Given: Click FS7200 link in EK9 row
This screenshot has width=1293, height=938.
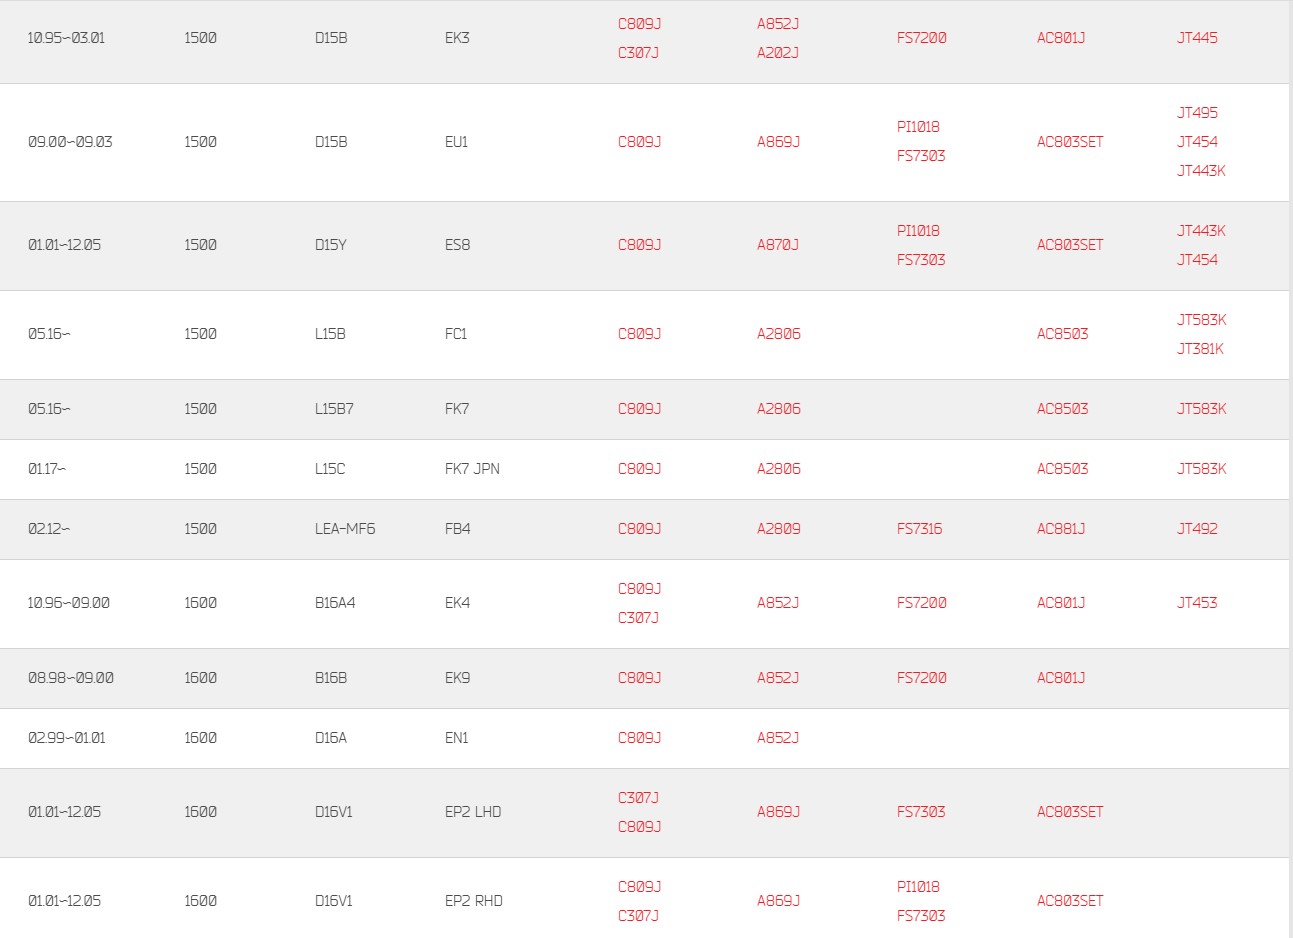Looking at the screenshot, I should 921,678.
